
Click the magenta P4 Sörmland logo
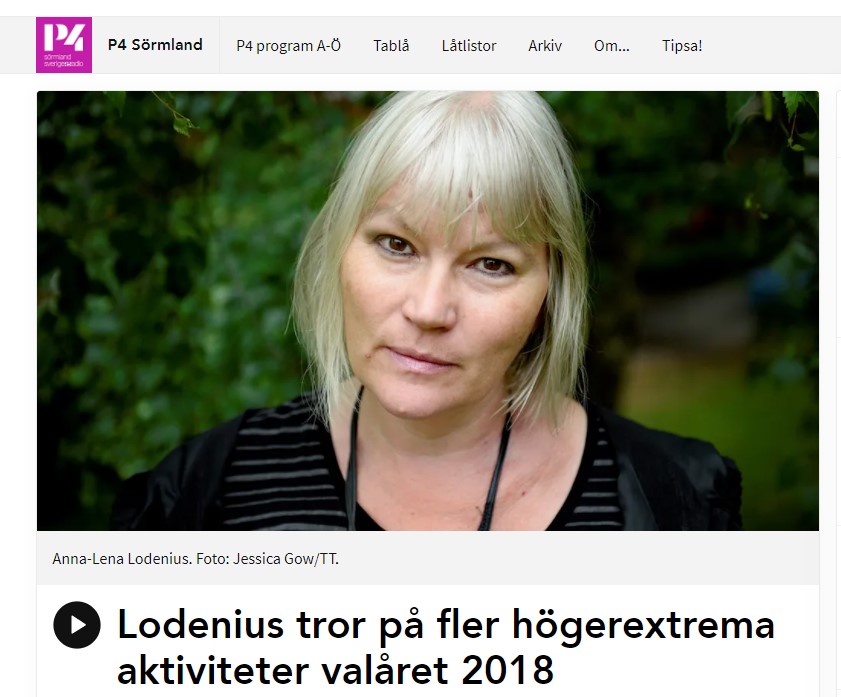pos(64,45)
